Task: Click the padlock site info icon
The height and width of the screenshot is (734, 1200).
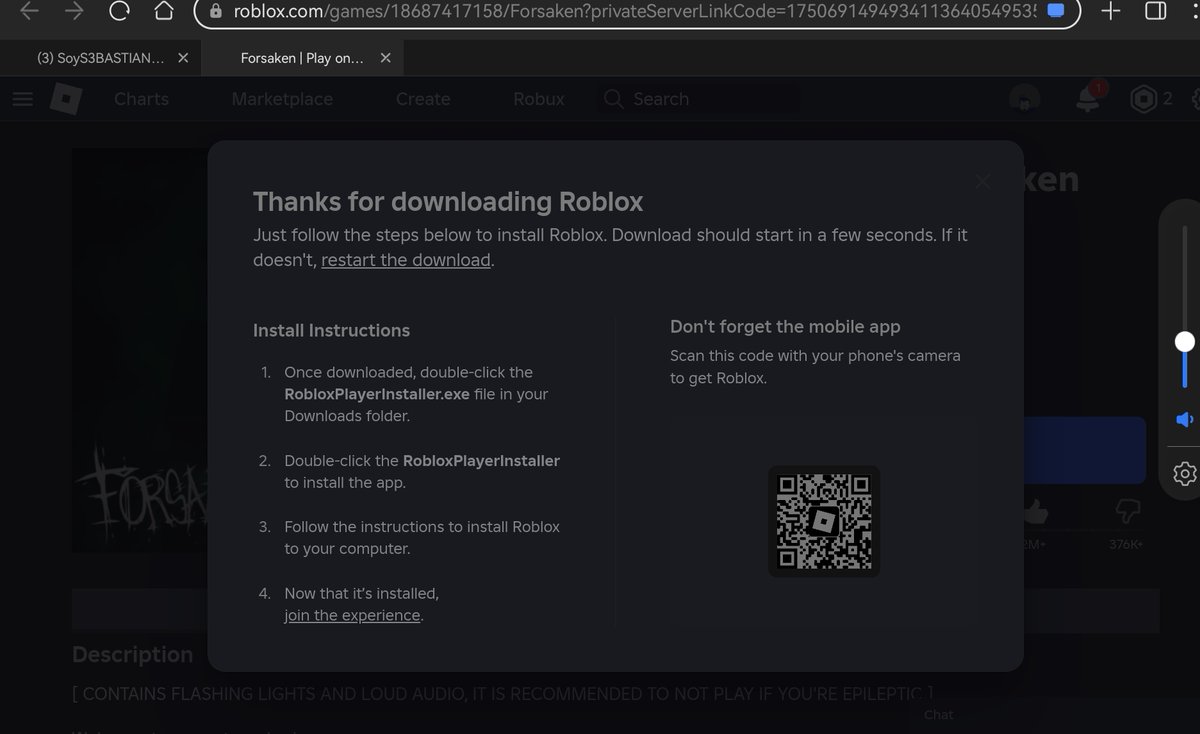Action: 214,12
